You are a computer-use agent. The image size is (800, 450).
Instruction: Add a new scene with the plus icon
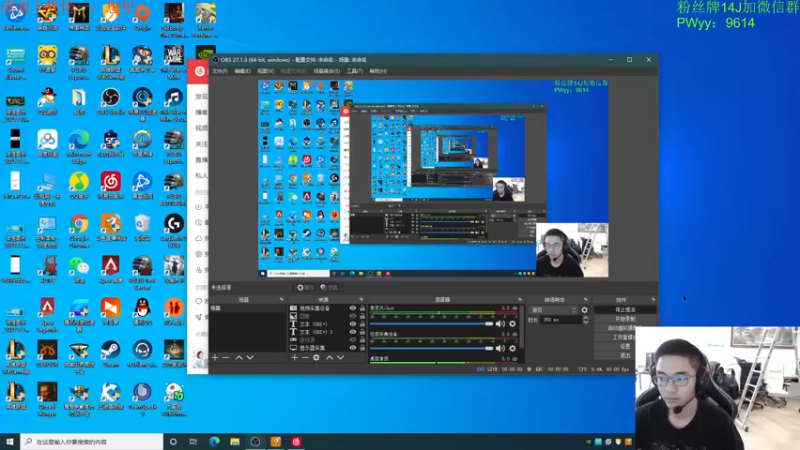(x=215, y=357)
